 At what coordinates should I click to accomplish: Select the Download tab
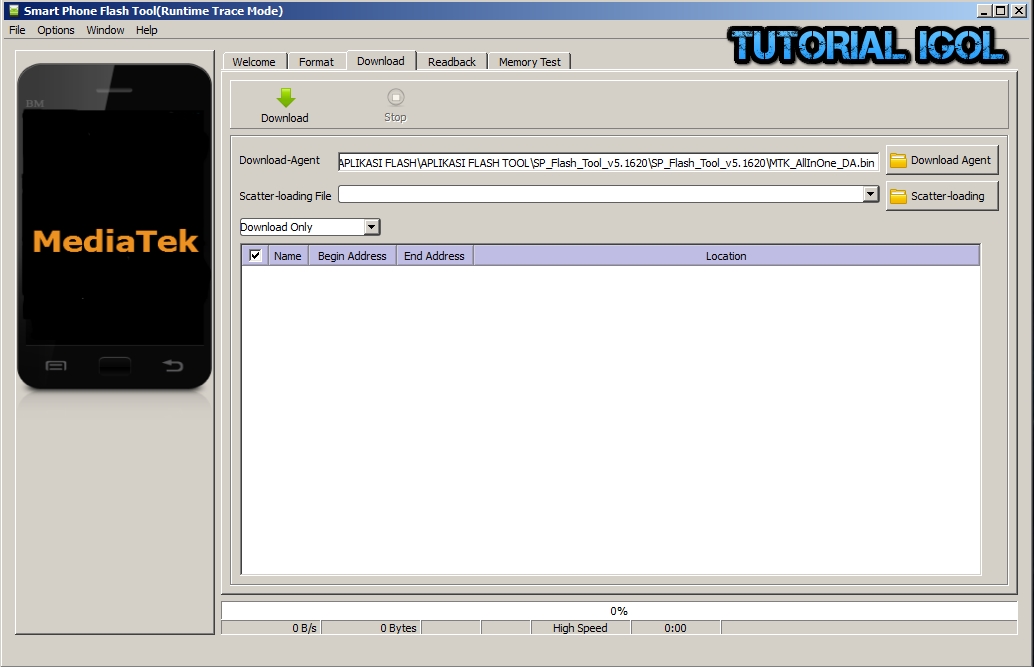coord(381,61)
